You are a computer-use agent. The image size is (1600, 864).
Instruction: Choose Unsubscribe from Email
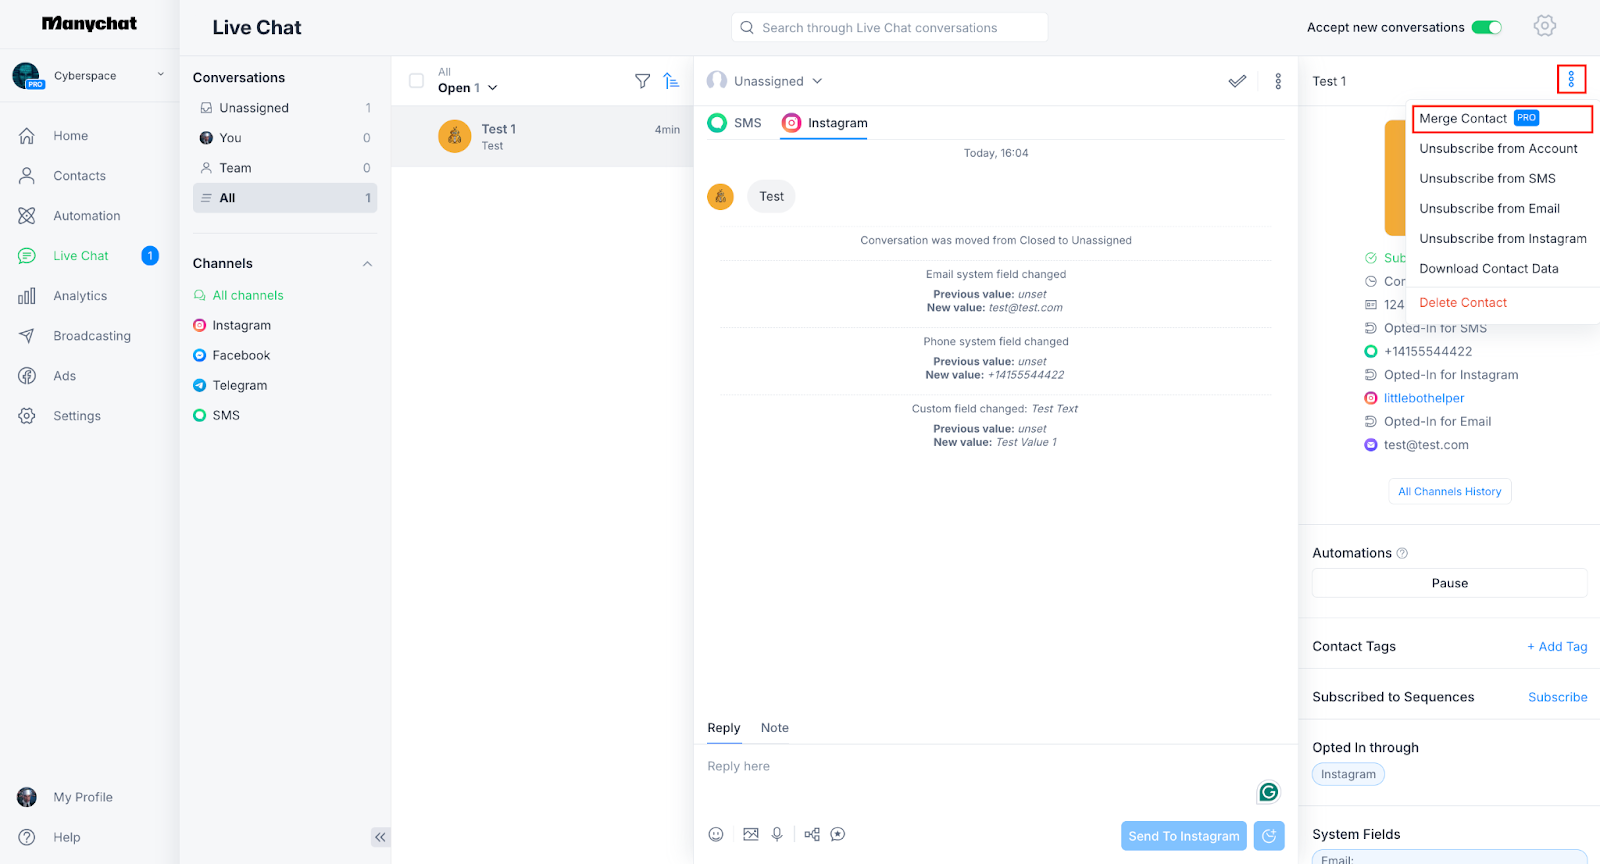click(1489, 209)
